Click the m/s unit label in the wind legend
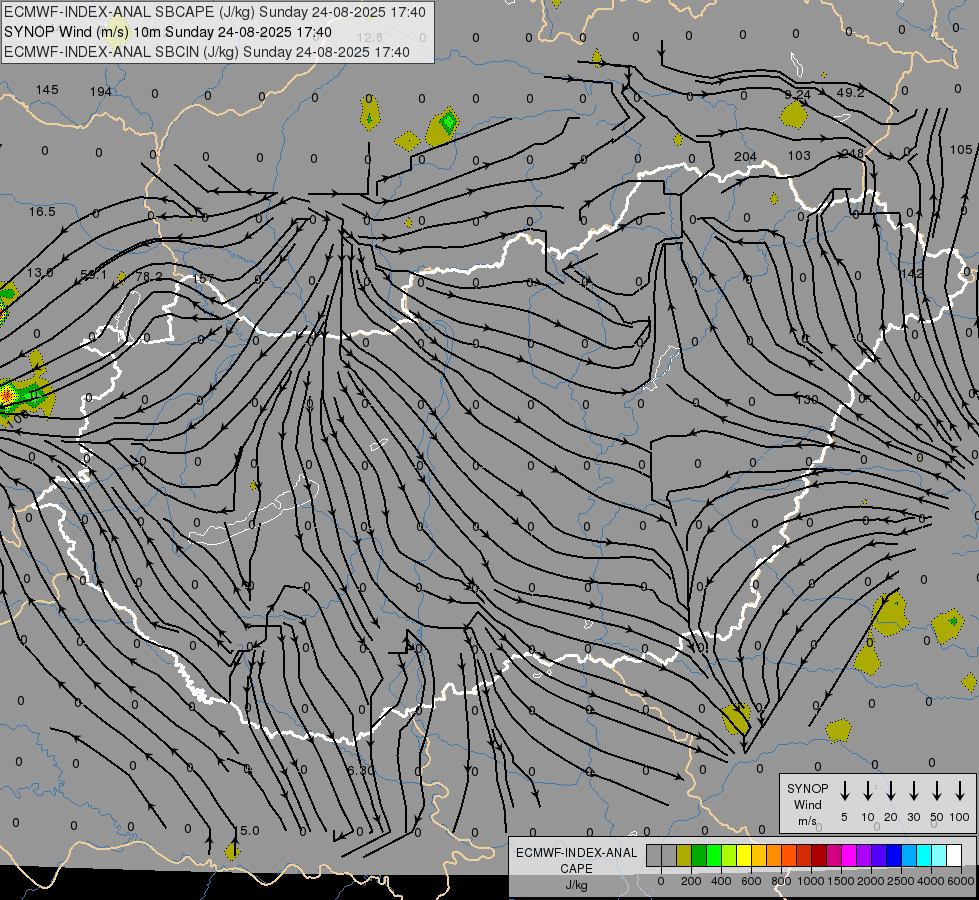 coord(807,821)
